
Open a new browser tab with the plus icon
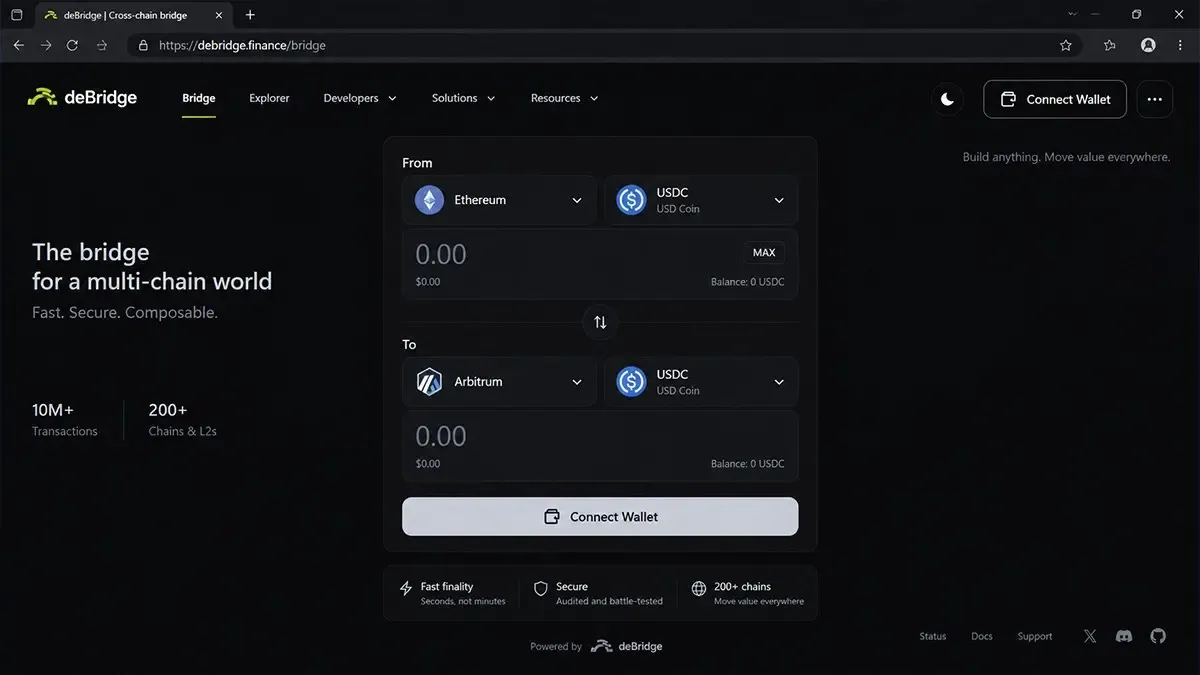250,15
